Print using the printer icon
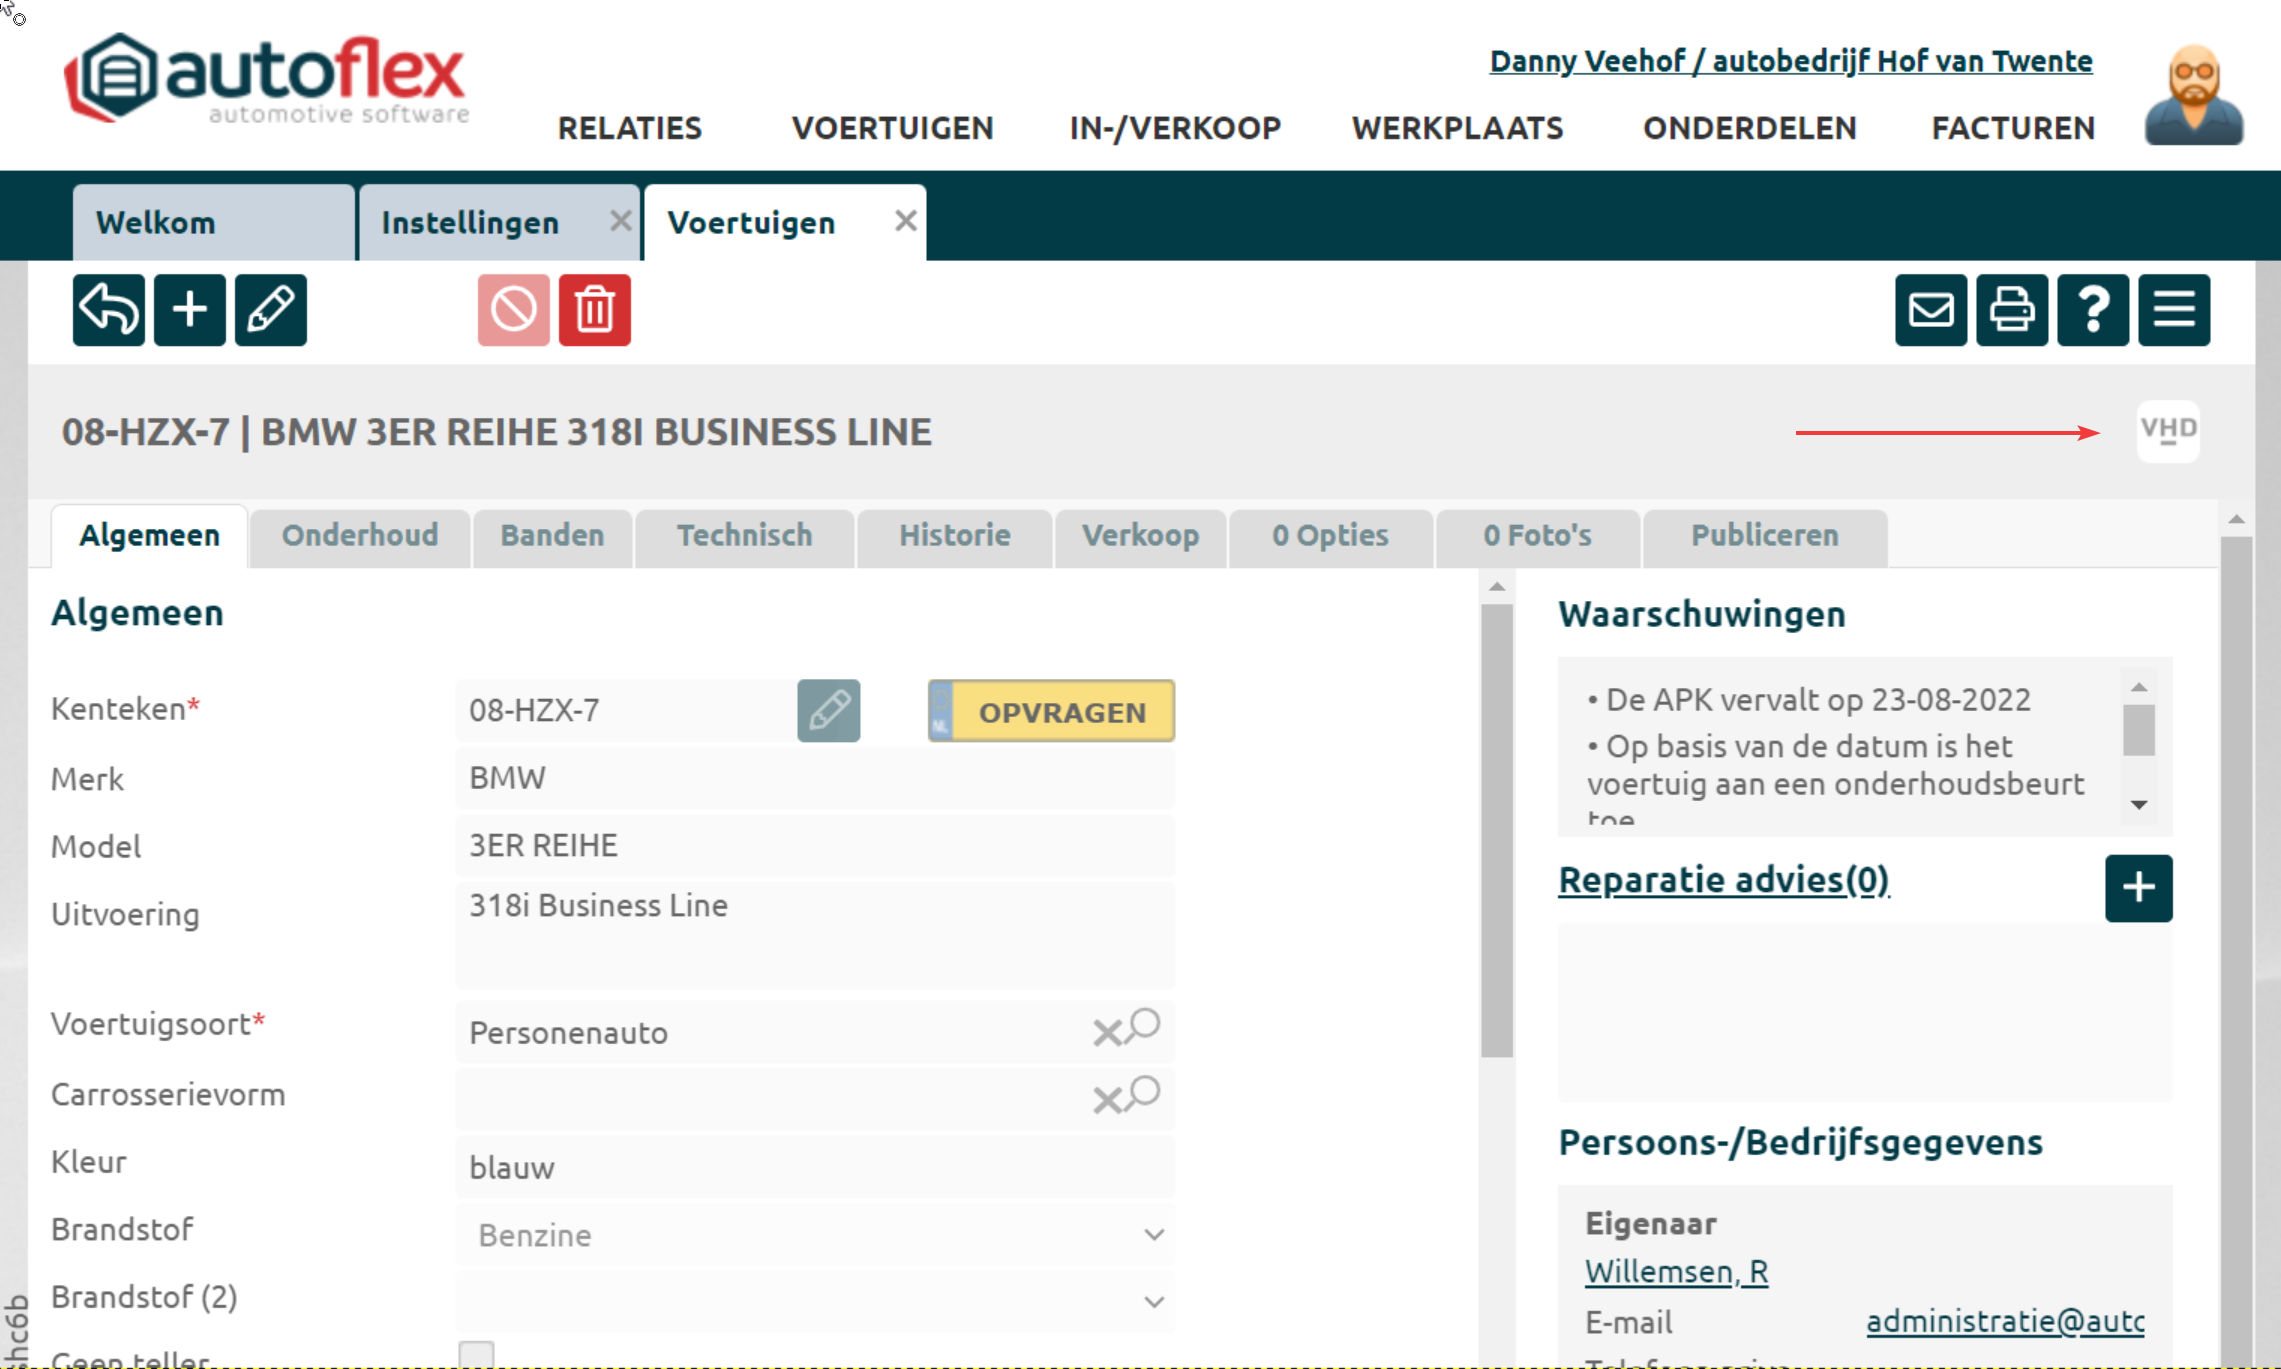2281x1369 pixels. coord(2011,310)
